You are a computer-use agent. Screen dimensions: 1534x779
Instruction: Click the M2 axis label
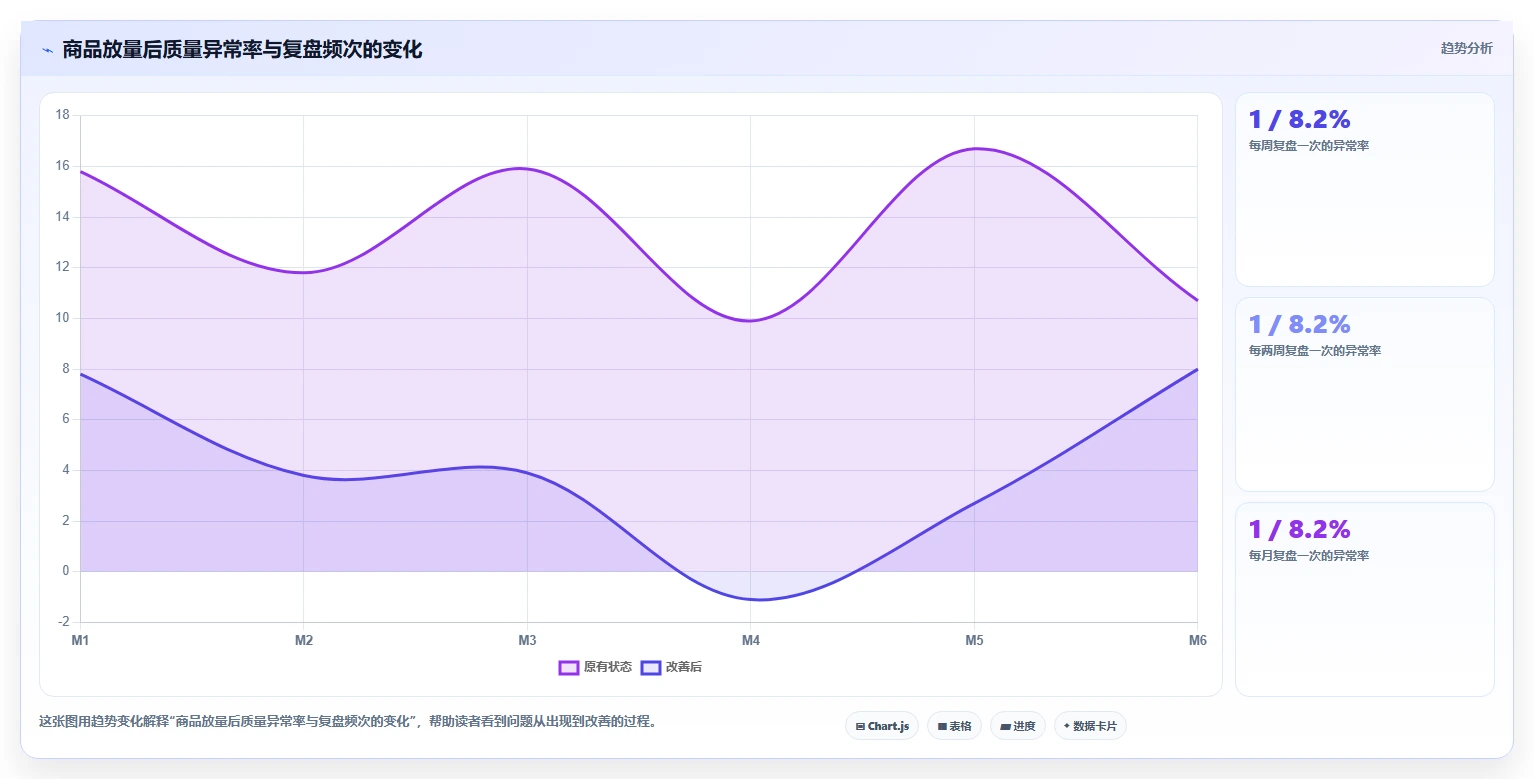coord(304,640)
